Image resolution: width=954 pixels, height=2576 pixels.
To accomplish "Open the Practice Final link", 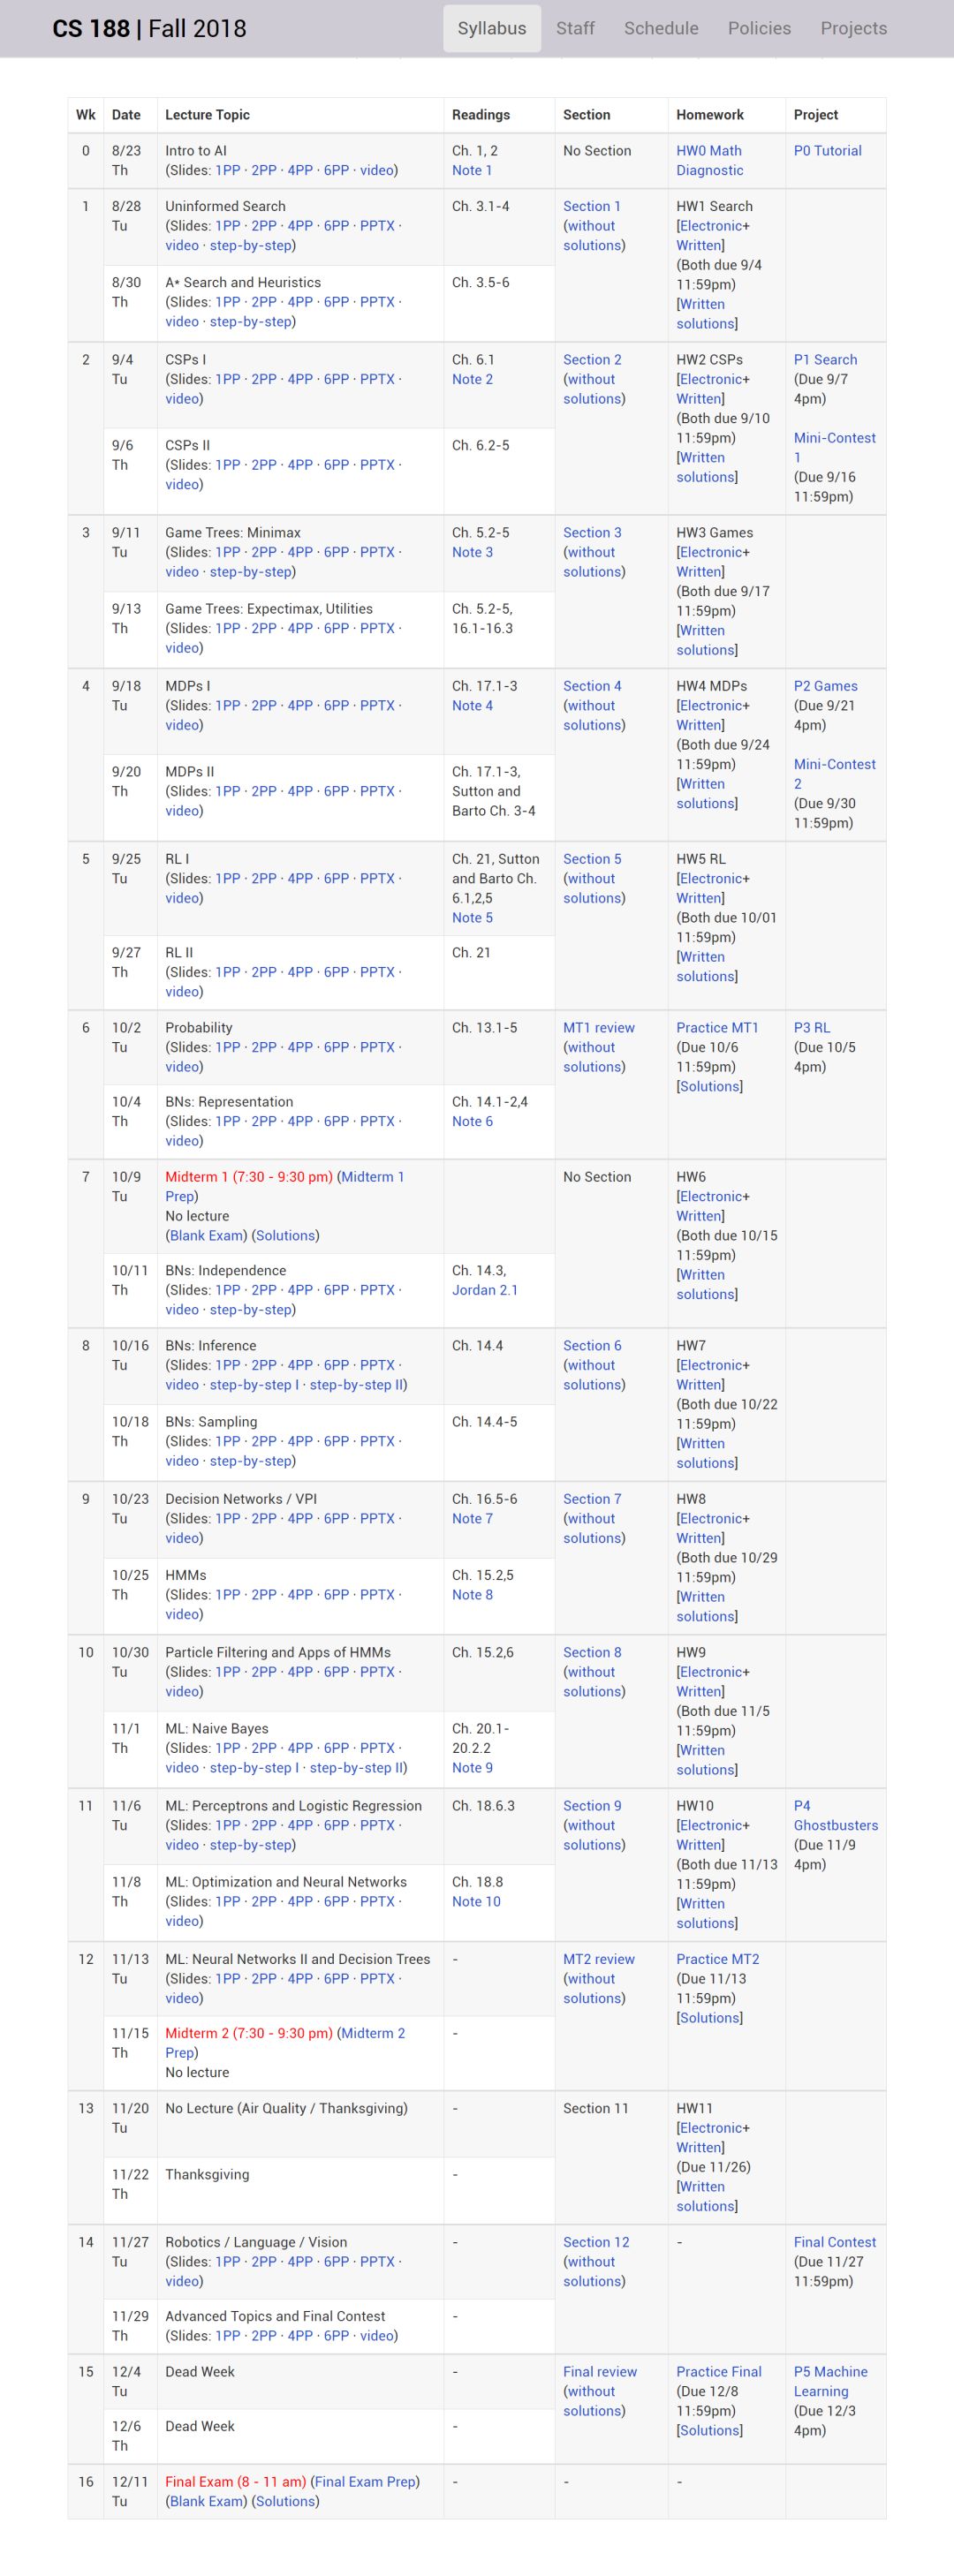I will tap(718, 2372).
